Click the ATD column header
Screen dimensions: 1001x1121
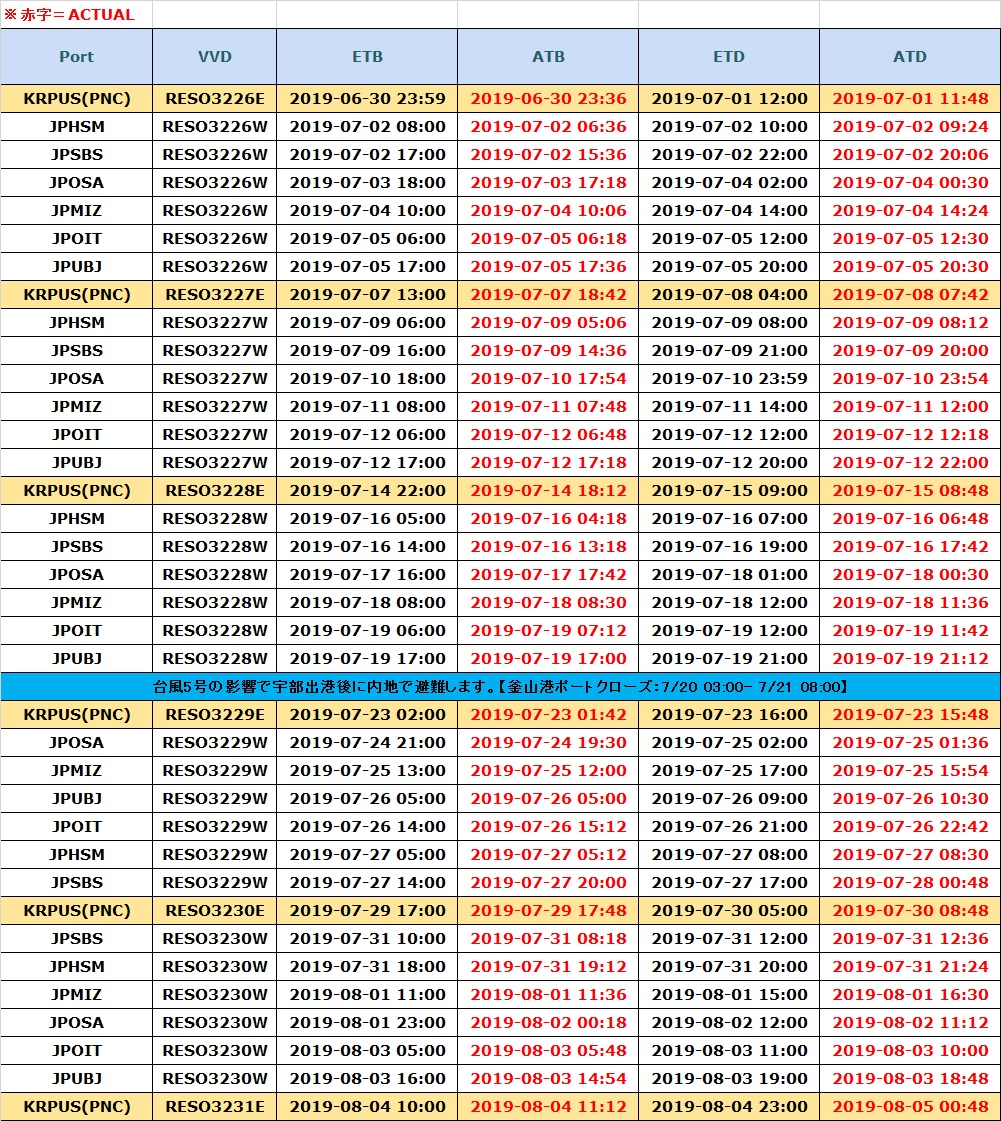[909, 56]
